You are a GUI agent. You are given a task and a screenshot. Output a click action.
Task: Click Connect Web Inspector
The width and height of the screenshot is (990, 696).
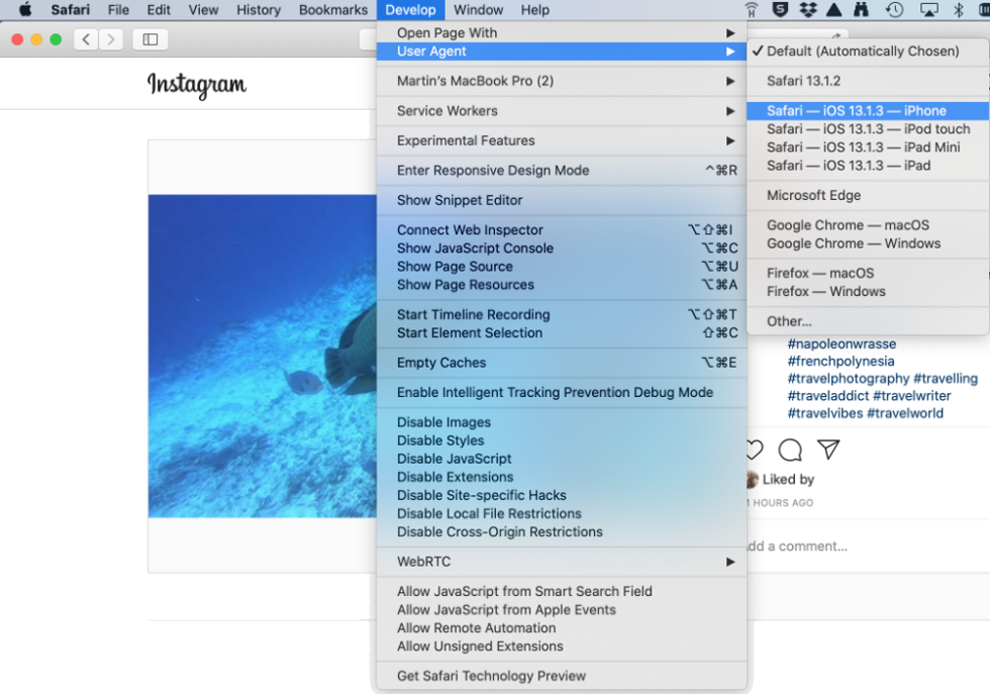click(x=561, y=229)
